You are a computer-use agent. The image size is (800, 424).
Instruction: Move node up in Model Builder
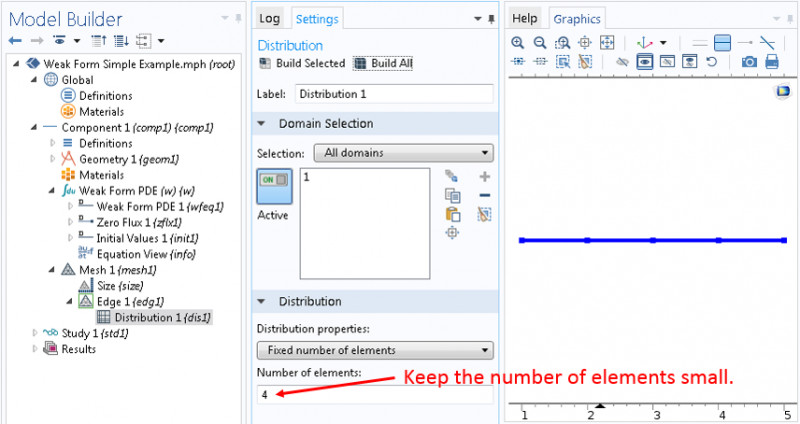click(x=98, y=41)
